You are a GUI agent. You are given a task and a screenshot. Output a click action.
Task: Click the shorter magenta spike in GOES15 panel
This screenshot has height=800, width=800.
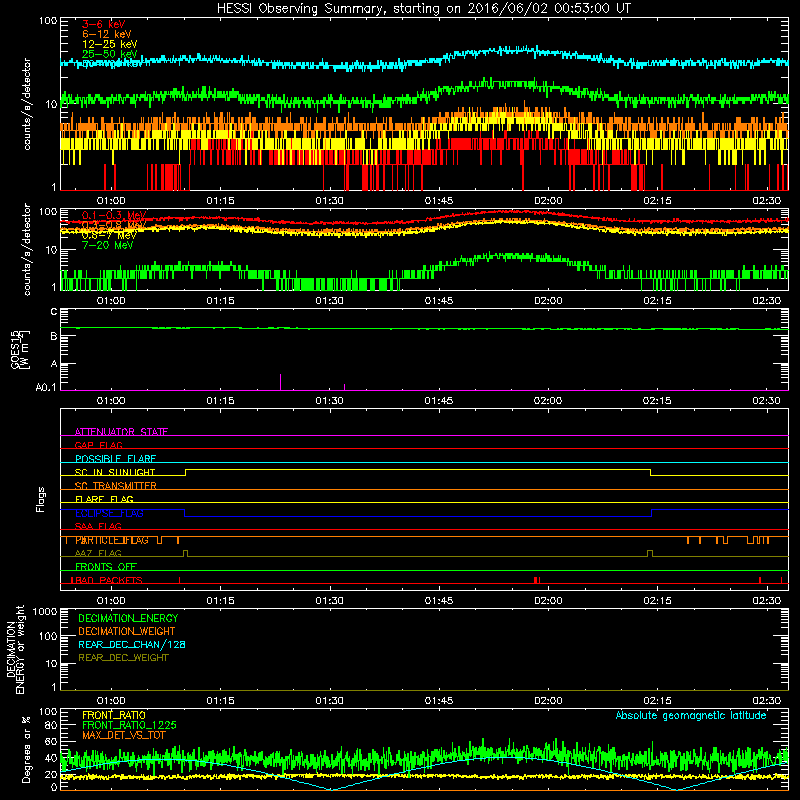tap(344, 387)
